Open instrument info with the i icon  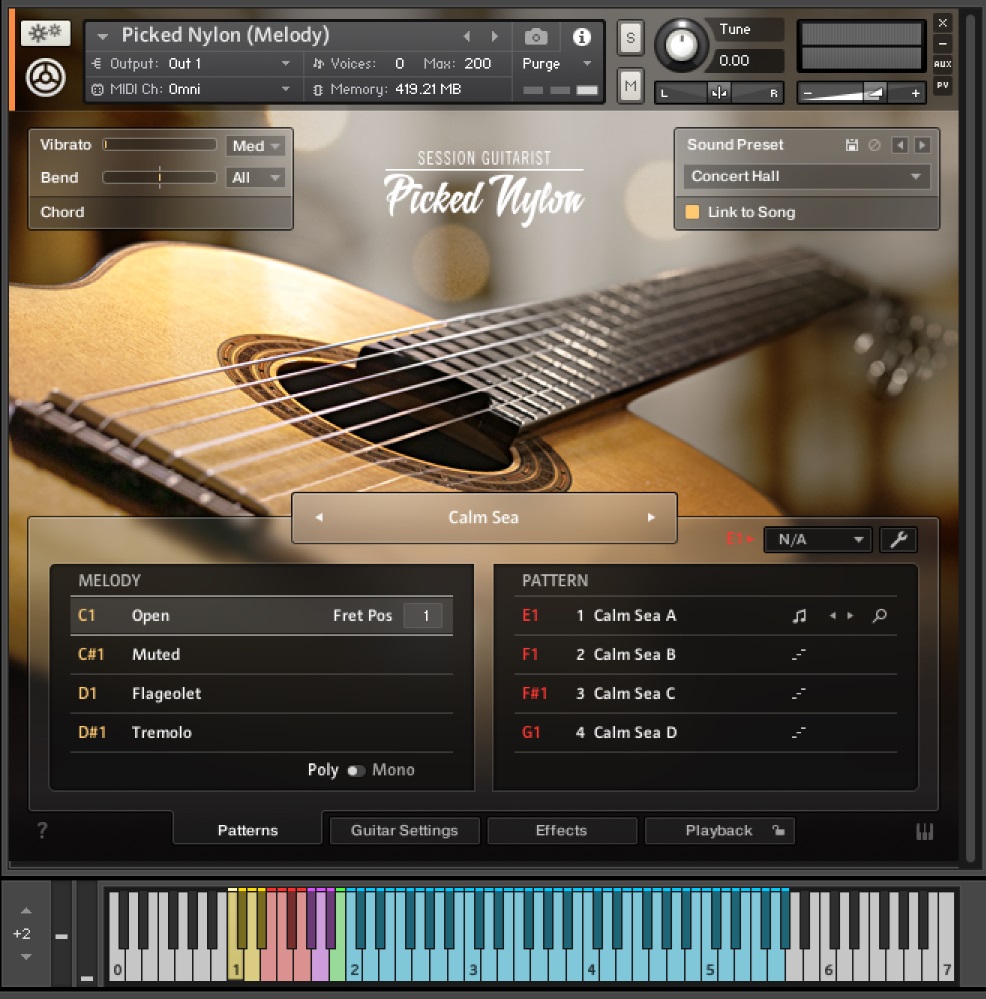coord(581,37)
